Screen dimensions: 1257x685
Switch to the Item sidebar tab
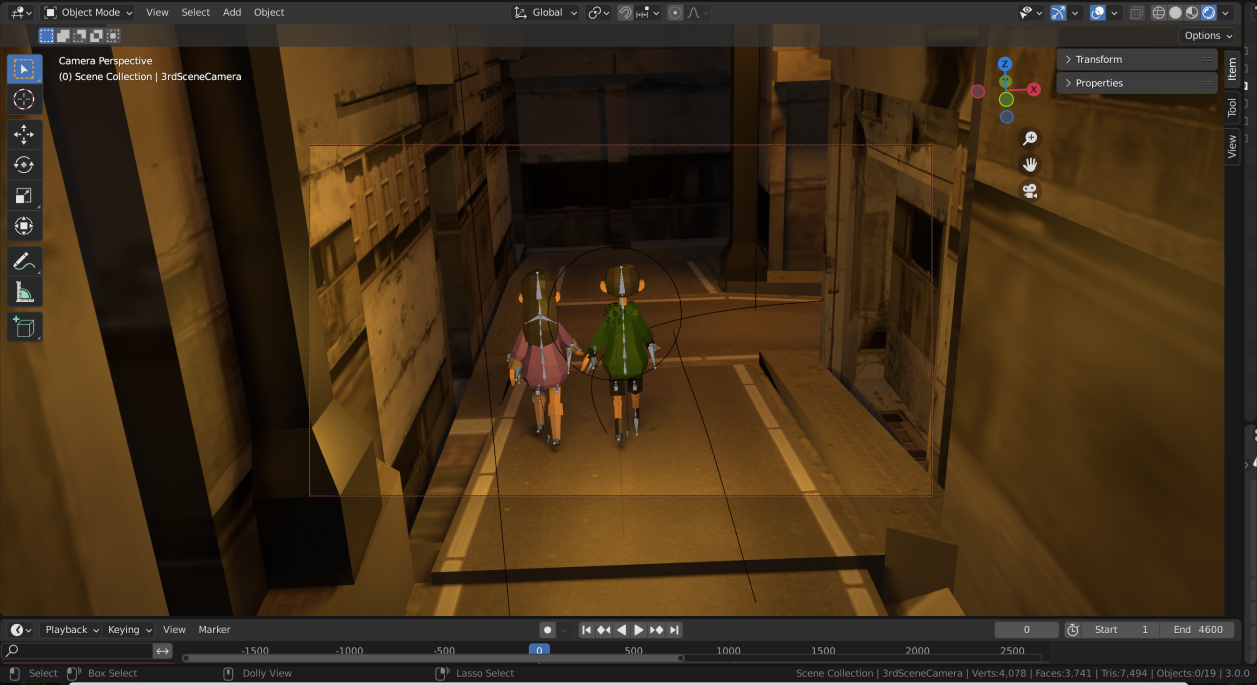1232,68
